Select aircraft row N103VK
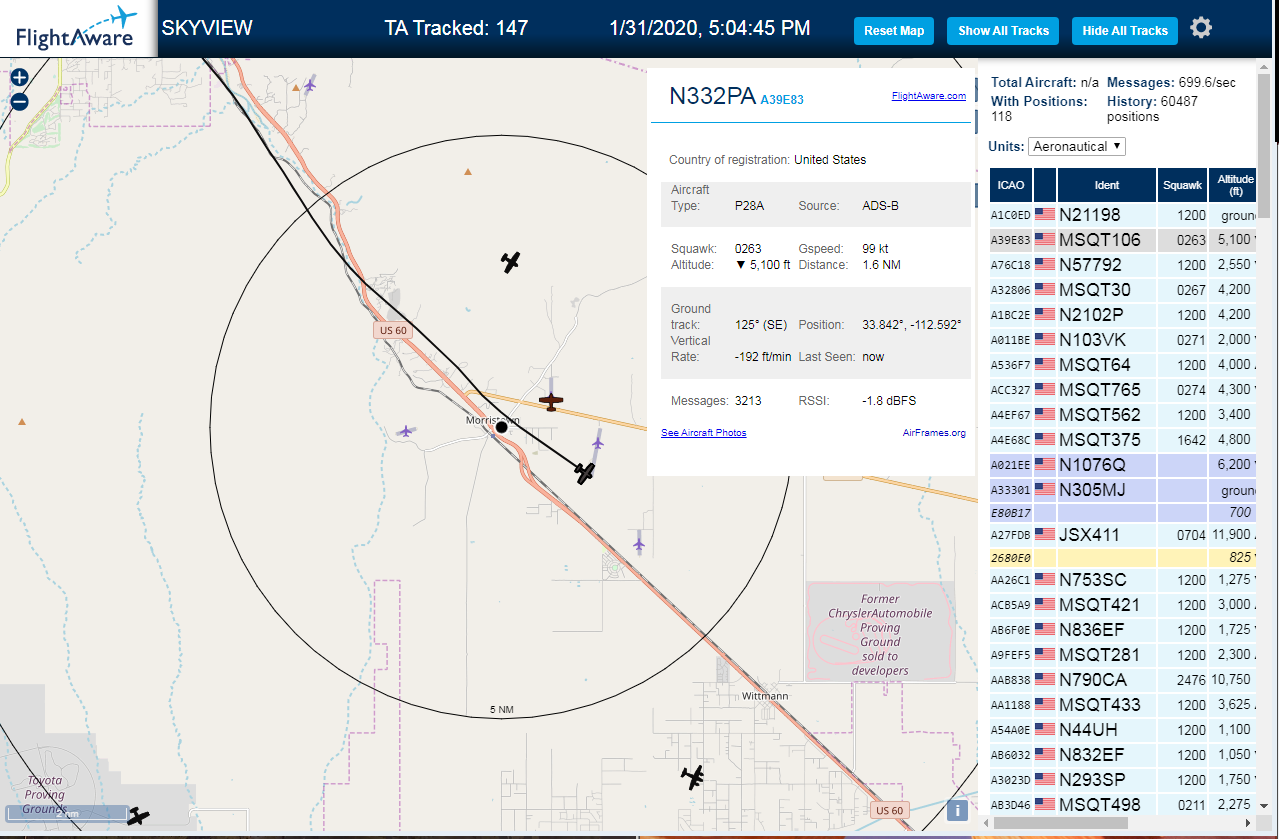The height and width of the screenshot is (839, 1279). (1124, 340)
